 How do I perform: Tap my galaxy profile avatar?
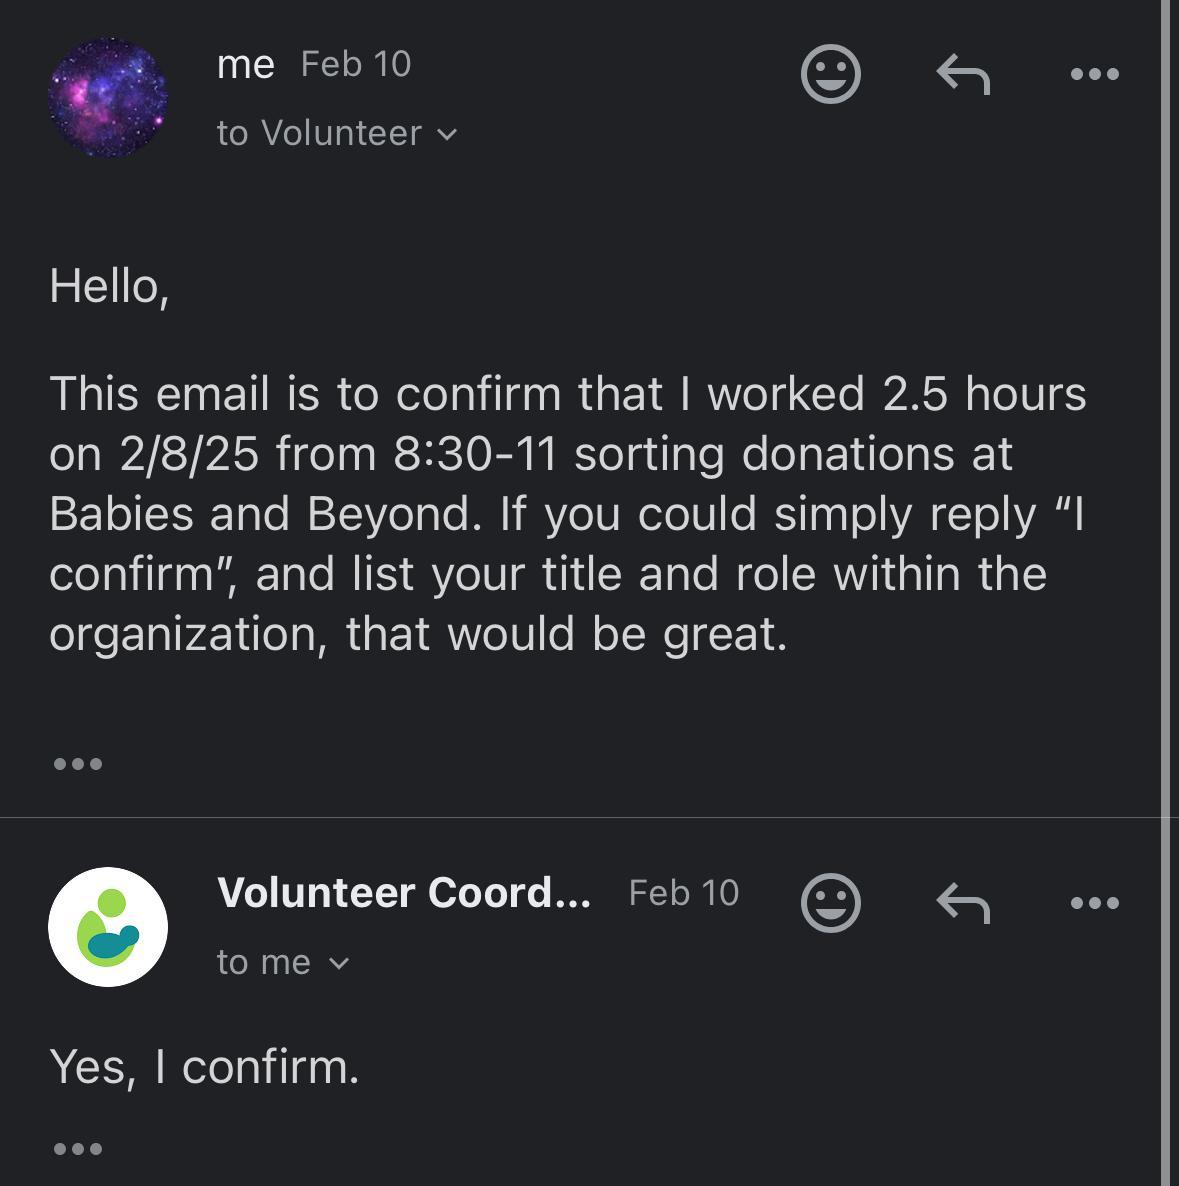click(108, 97)
